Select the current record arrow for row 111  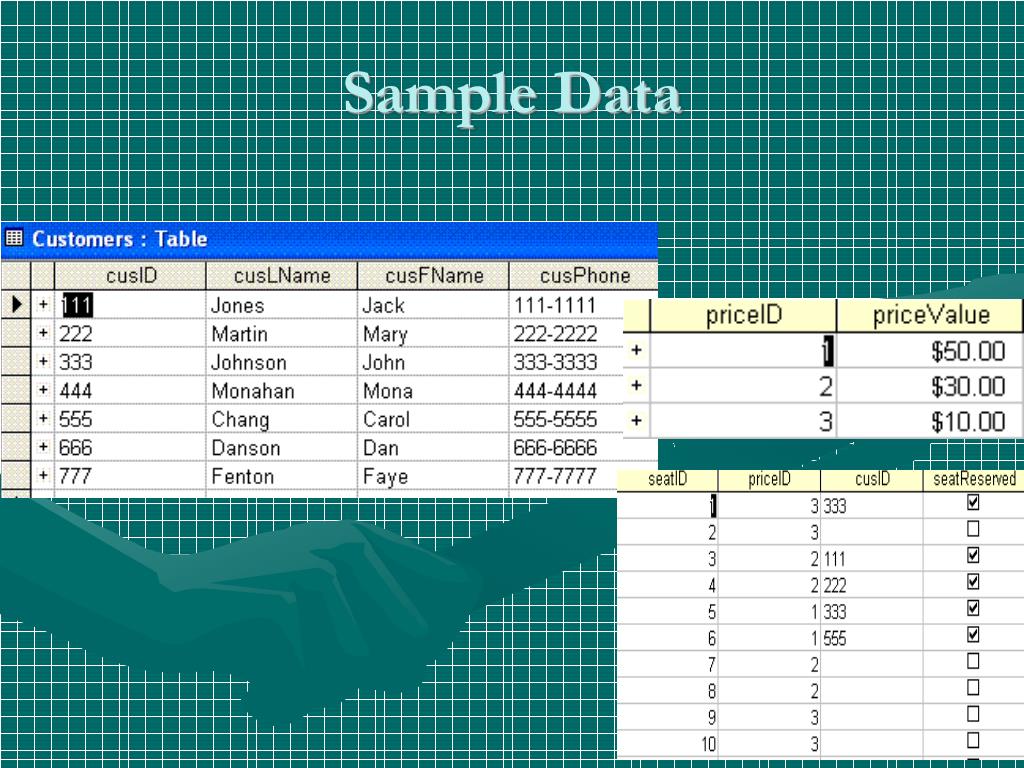point(16,304)
